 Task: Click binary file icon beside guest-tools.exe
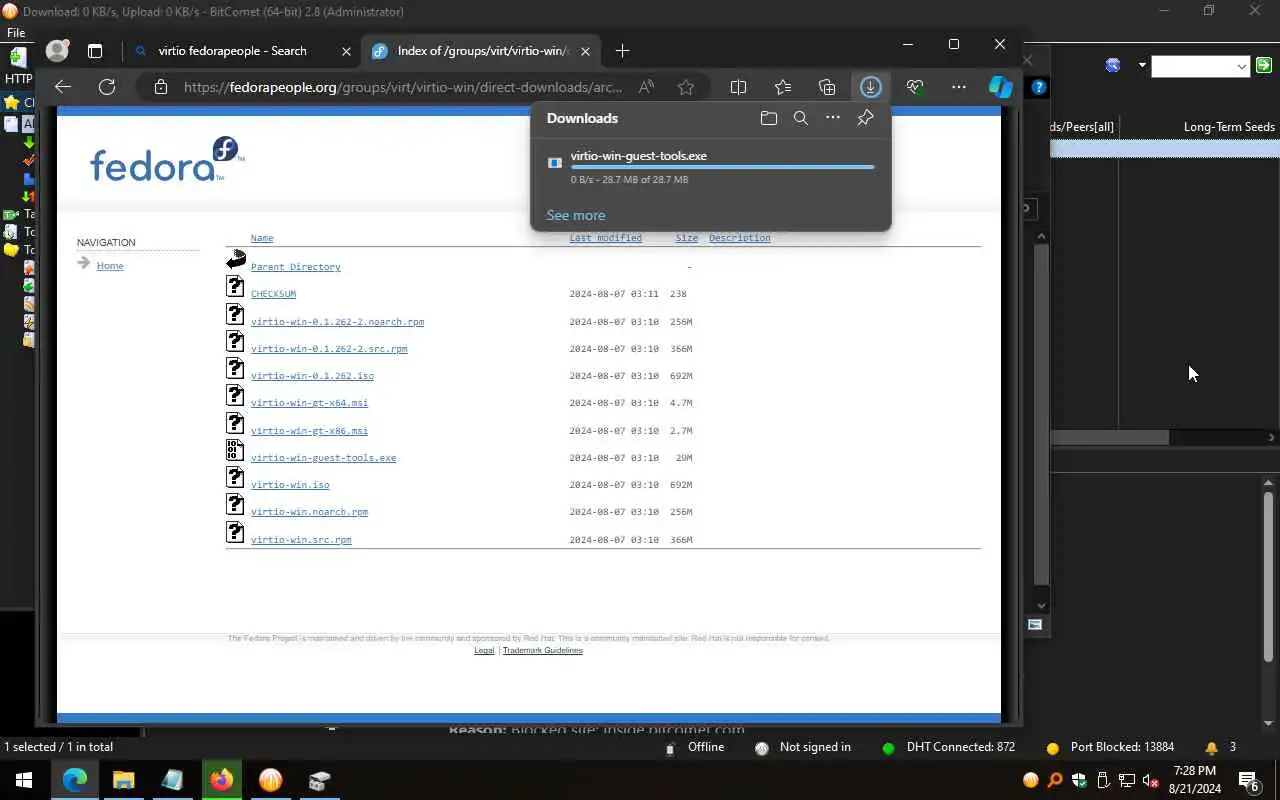click(x=235, y=450)
